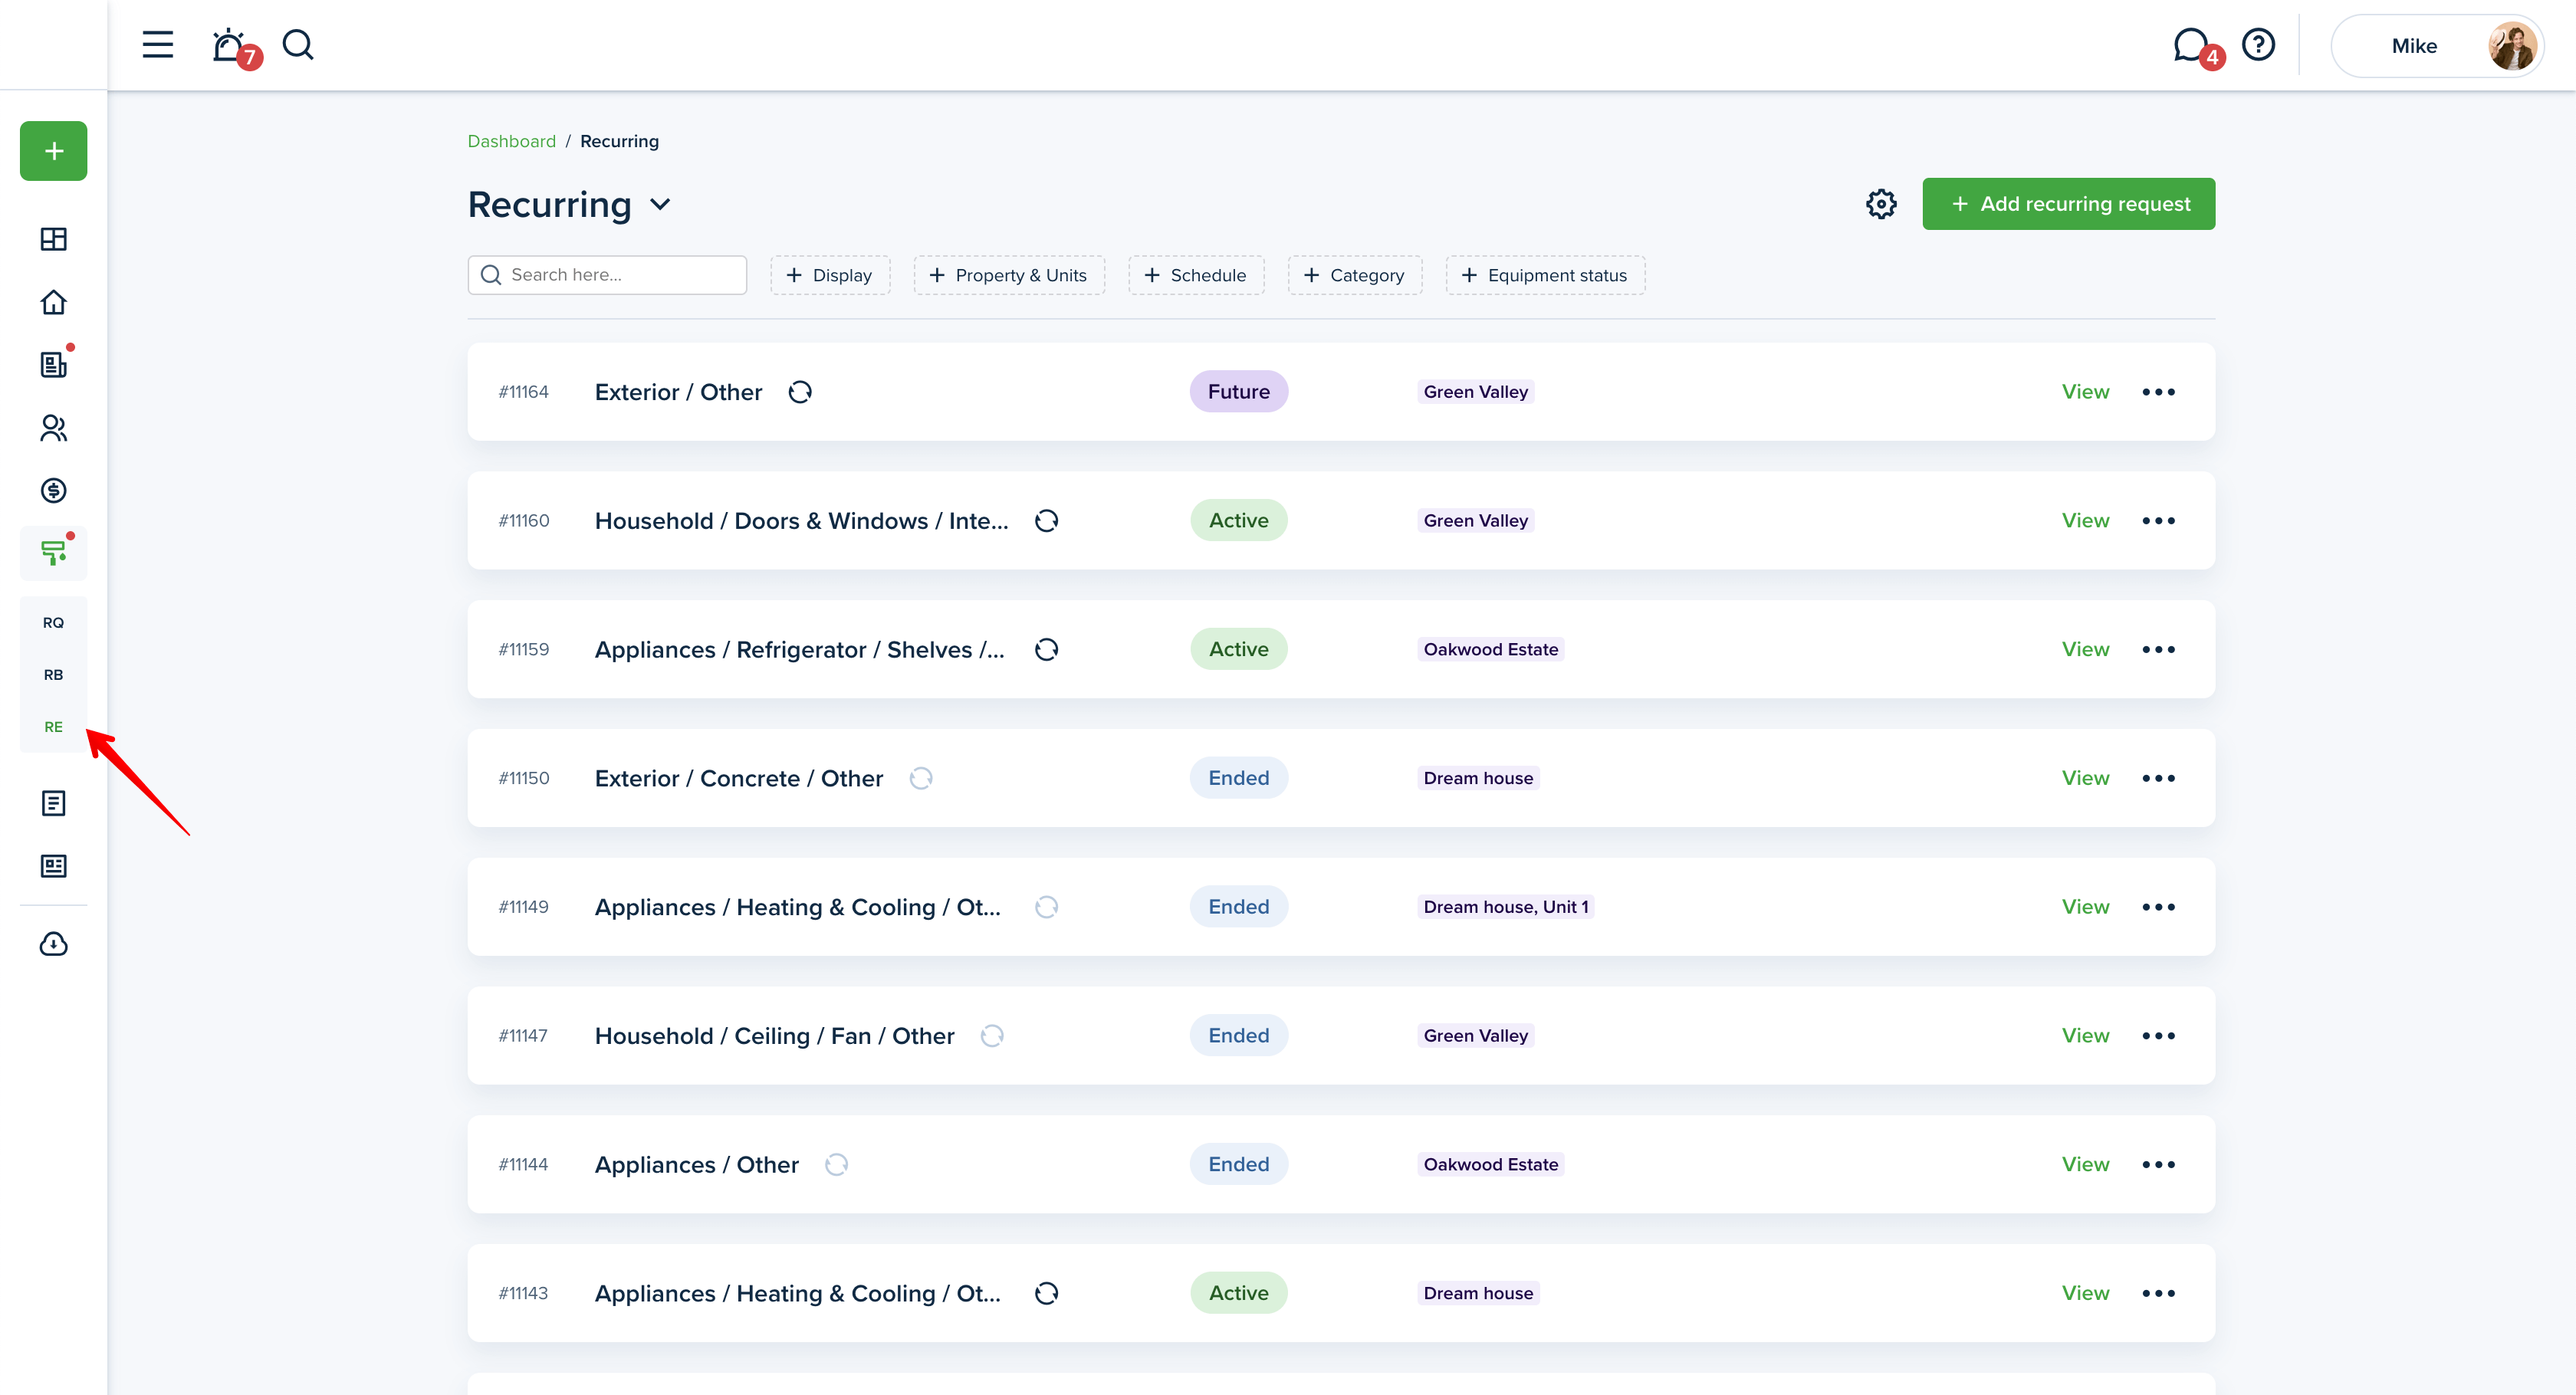Viewport: 2576px width, 1395px height.
Task: Open the Property & Units filter
Action: click(x=1009, y=275)
